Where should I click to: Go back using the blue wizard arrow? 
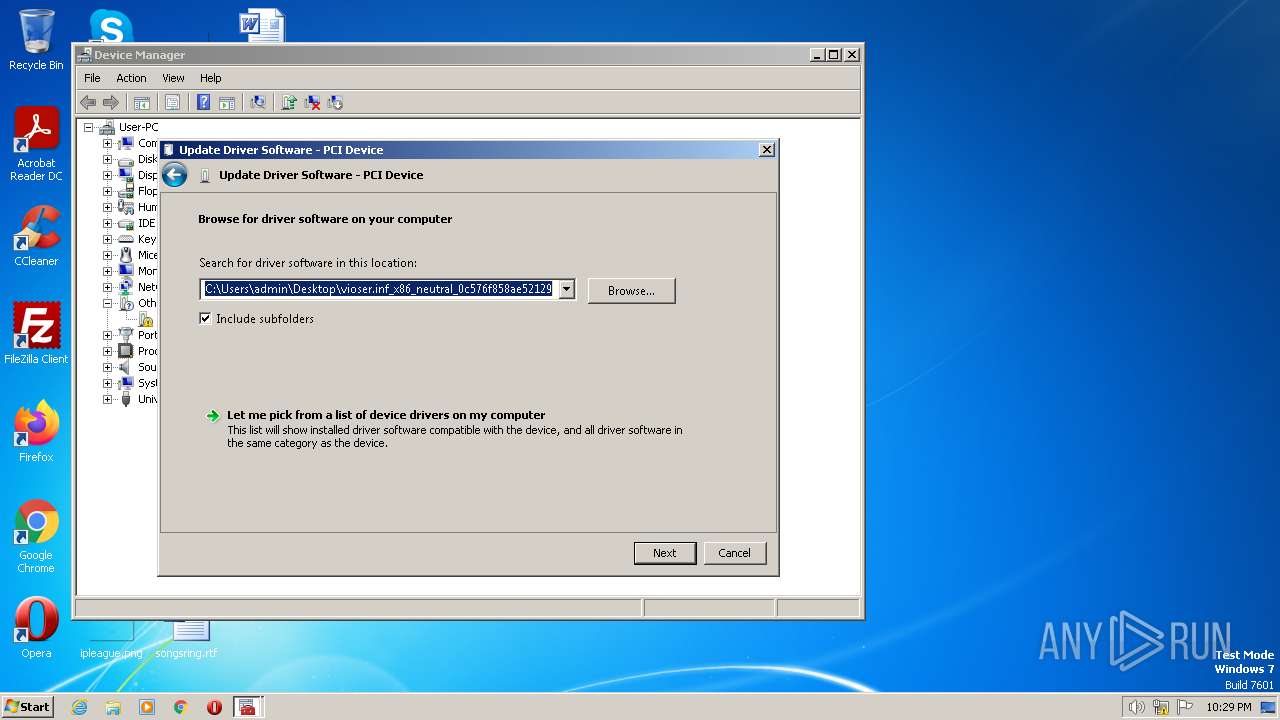point(175,175)
